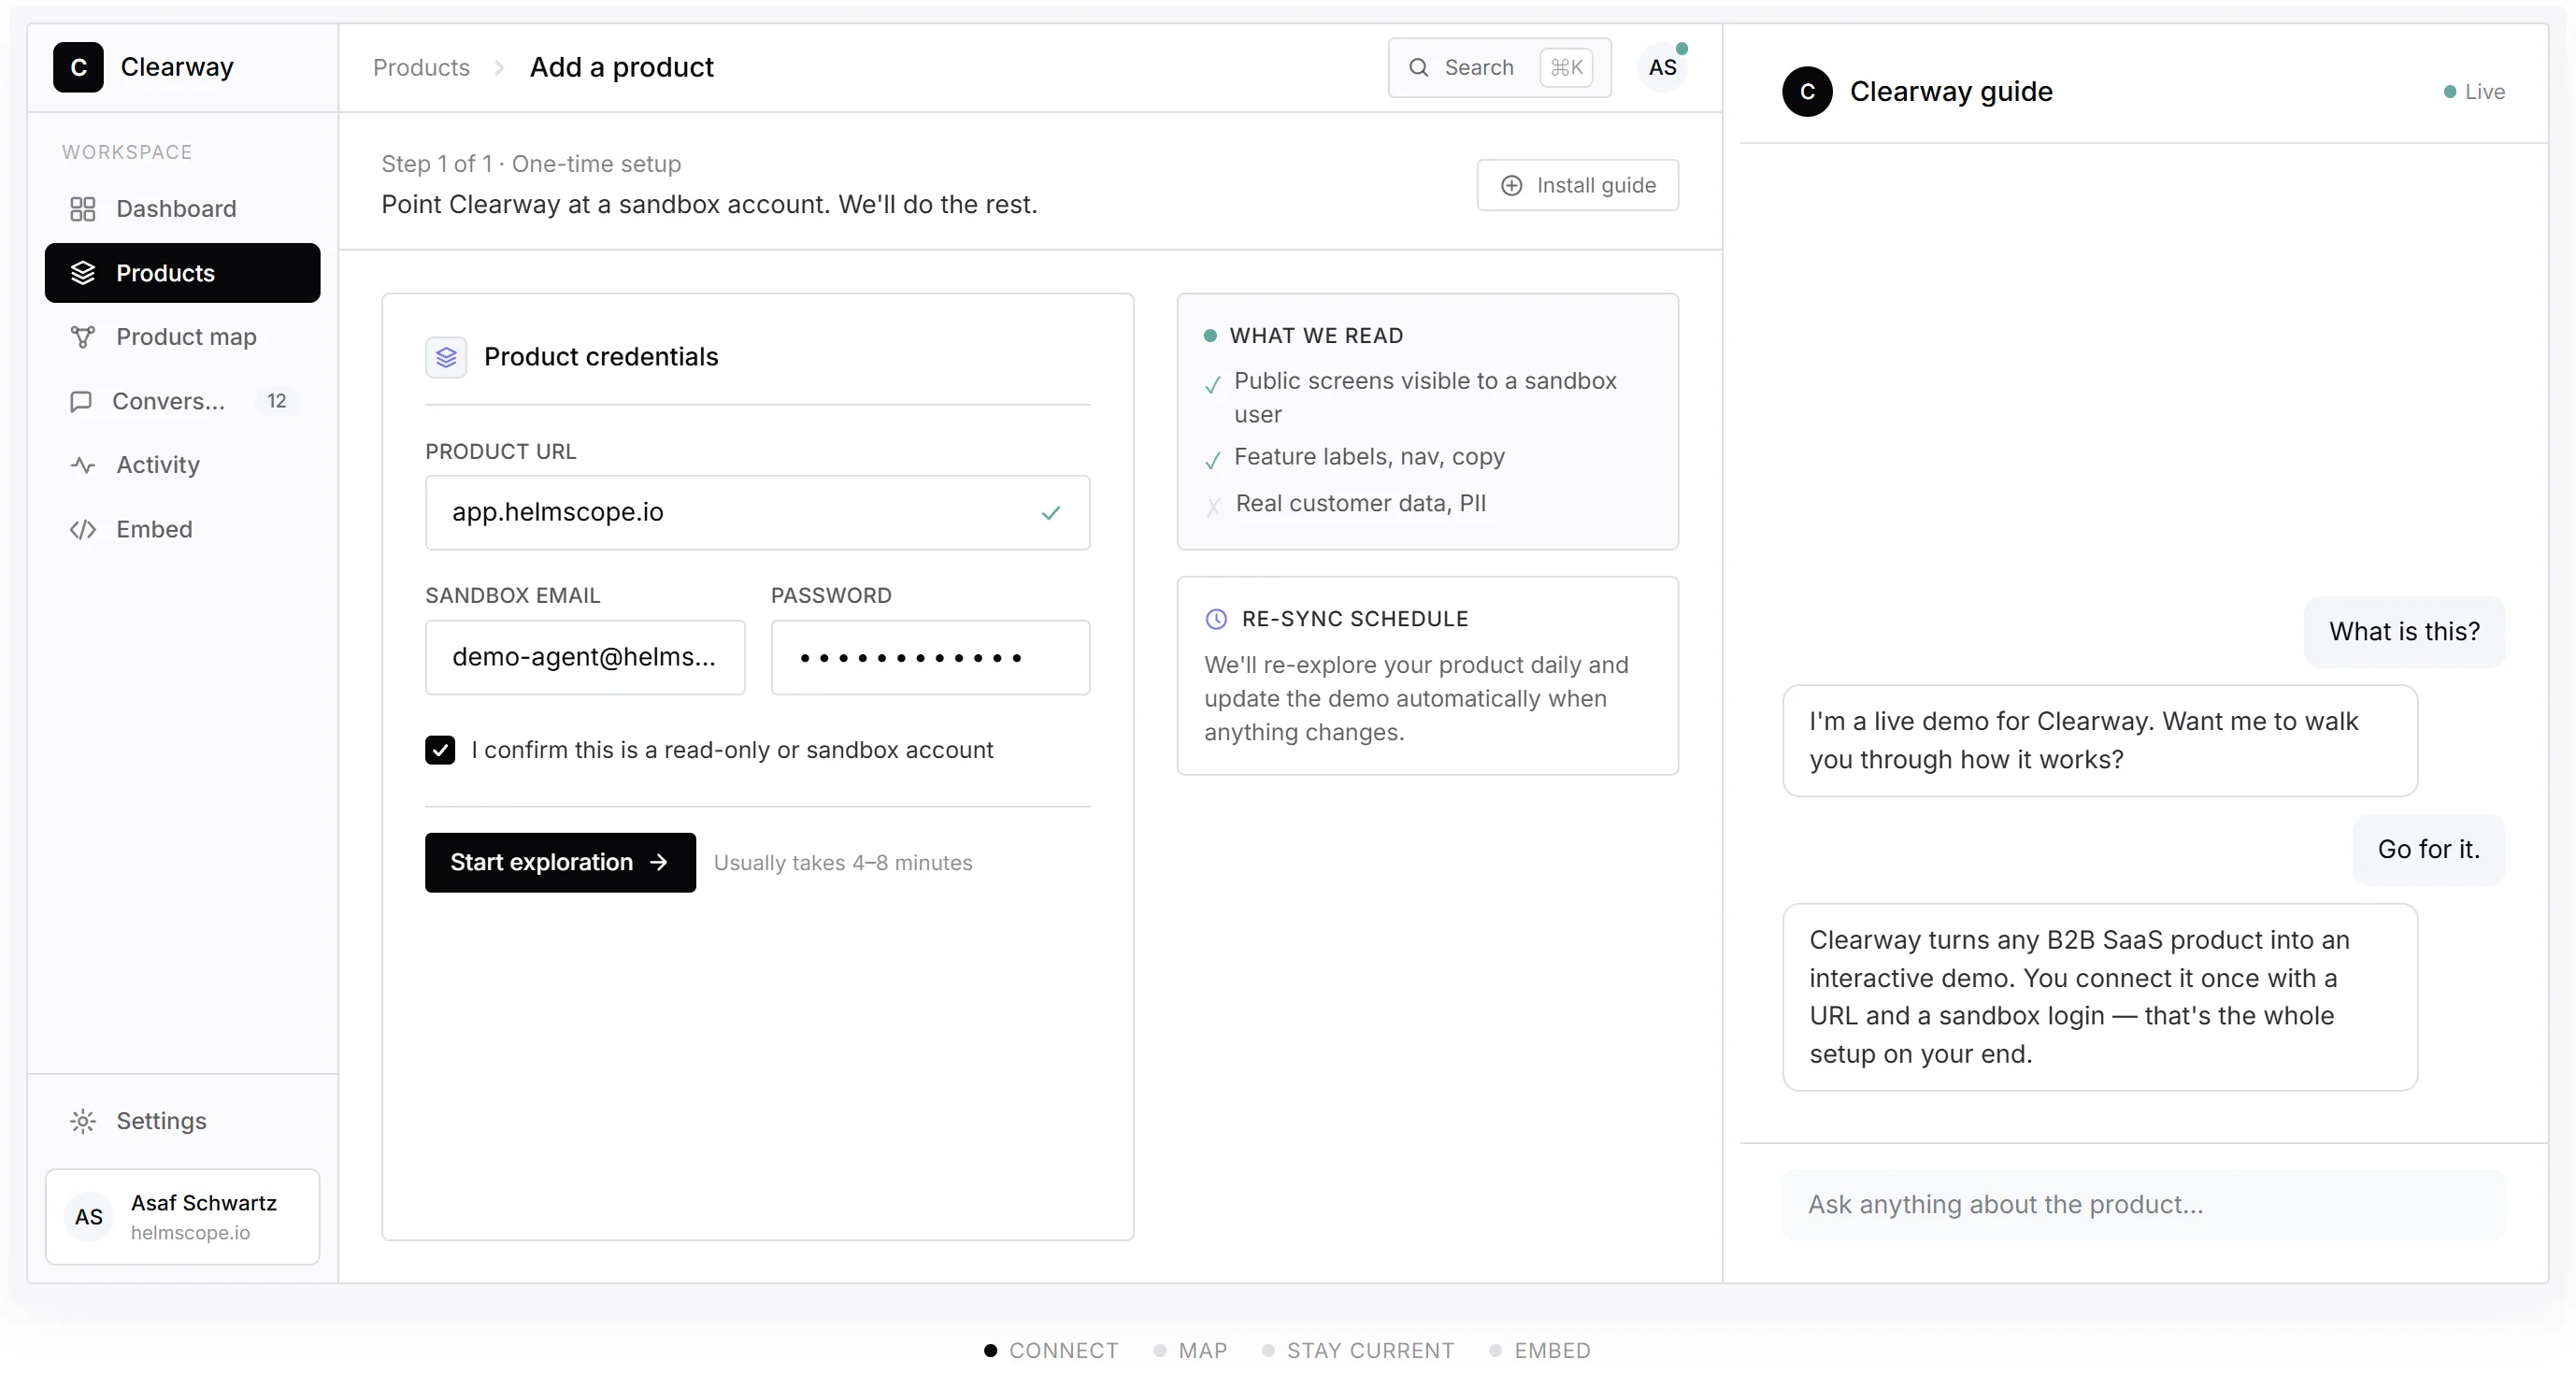The image size is (2576, 1388).
Task: Click the Embed code brackets icon
Action: pyautogui.click(x=83, y=529)
